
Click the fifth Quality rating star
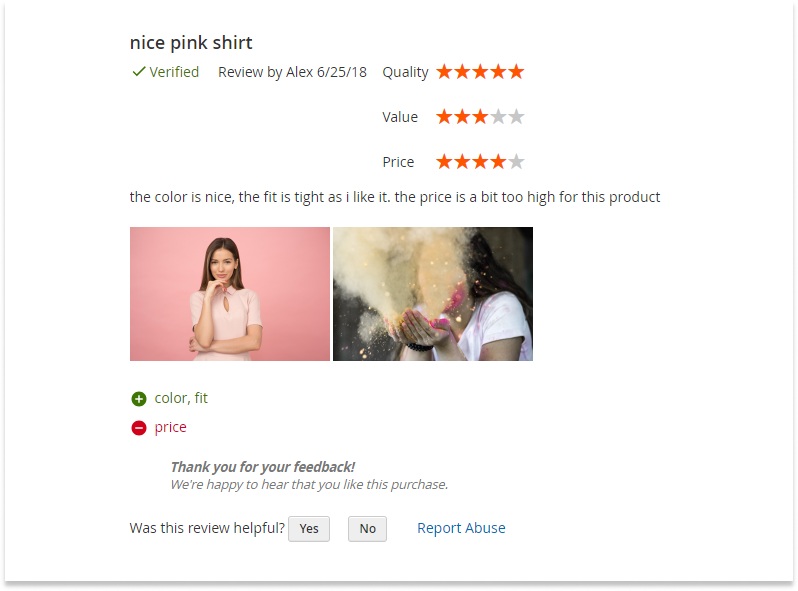tap(516, 72)
